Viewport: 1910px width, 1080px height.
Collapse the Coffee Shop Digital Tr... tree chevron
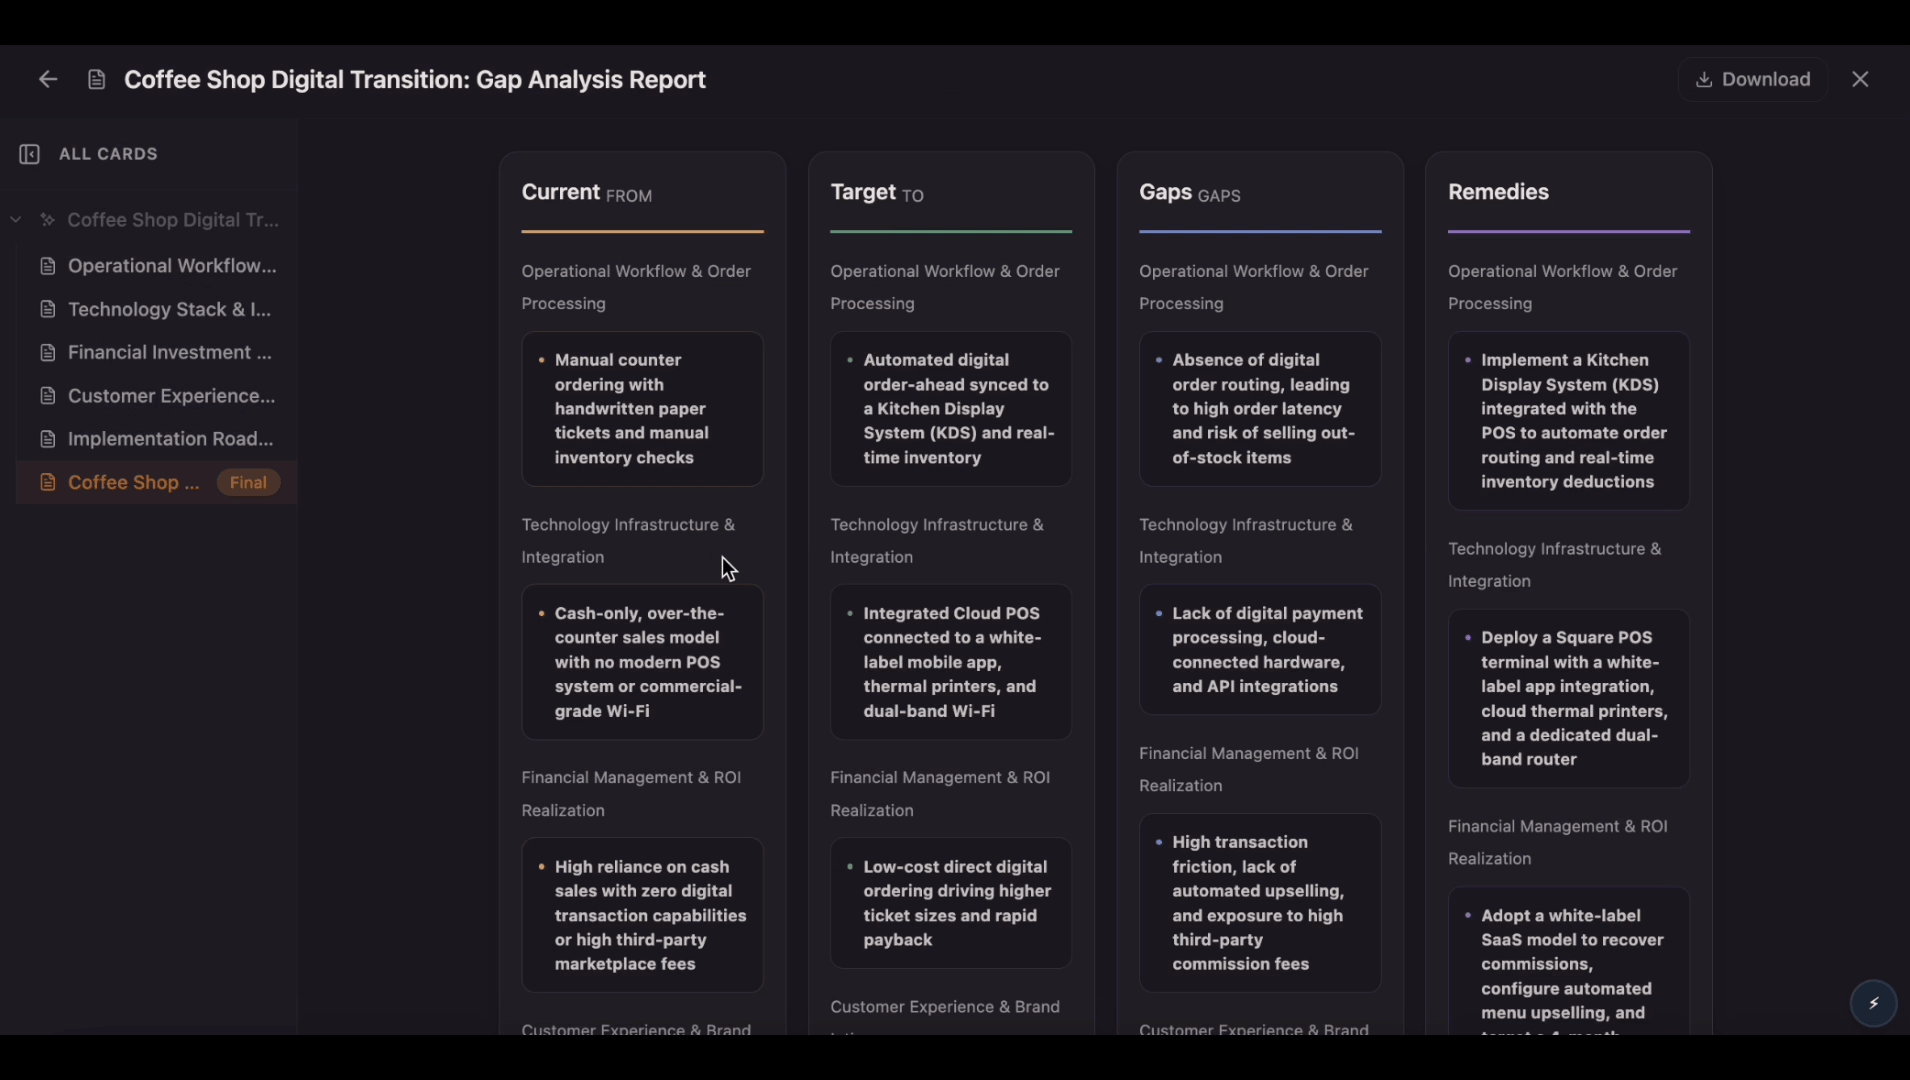[16, 220]
